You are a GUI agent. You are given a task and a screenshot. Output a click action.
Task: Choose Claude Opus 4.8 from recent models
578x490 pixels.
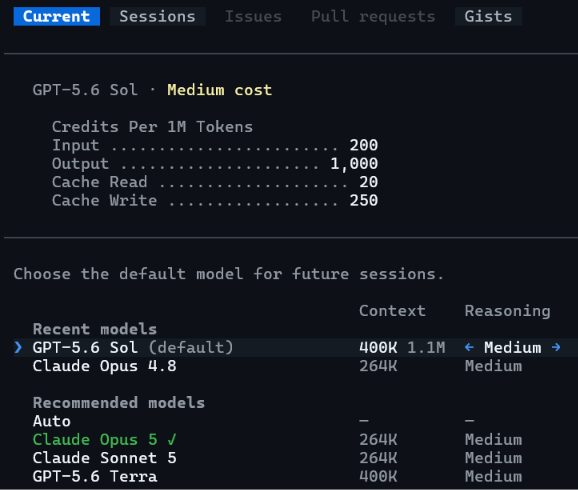(296, 366)
